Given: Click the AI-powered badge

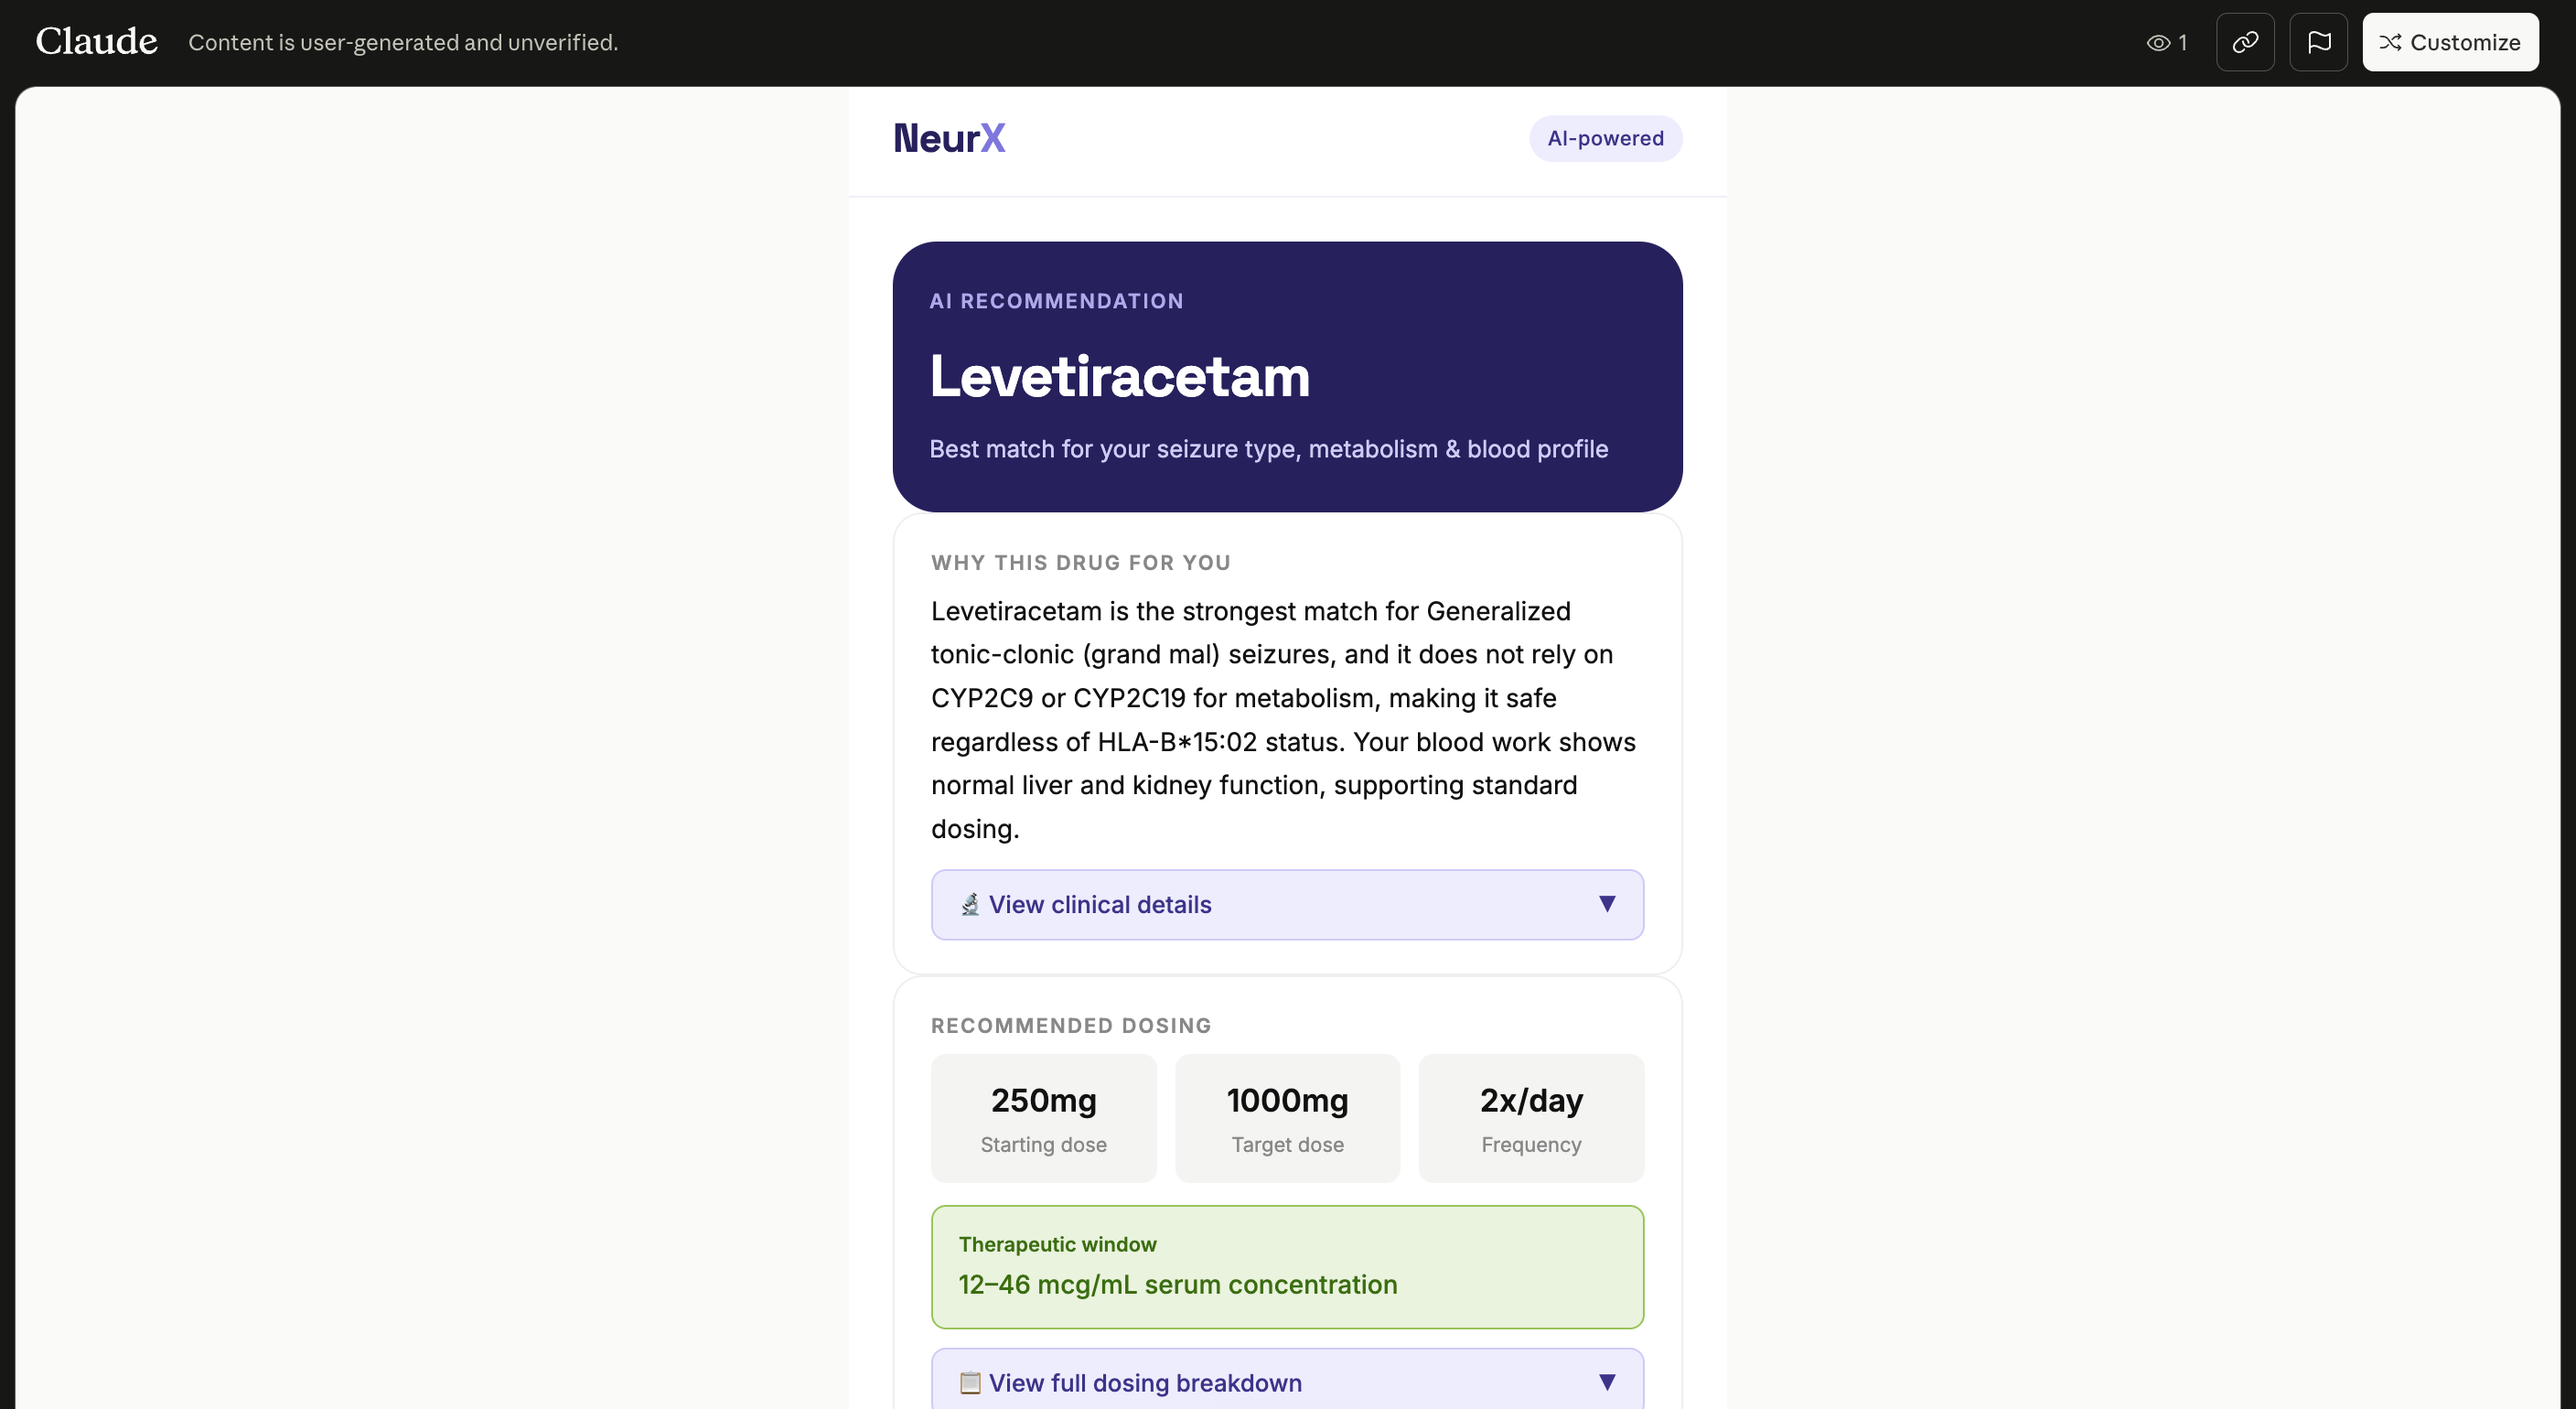Looking at the screenshot, I should click(1605, 138).
